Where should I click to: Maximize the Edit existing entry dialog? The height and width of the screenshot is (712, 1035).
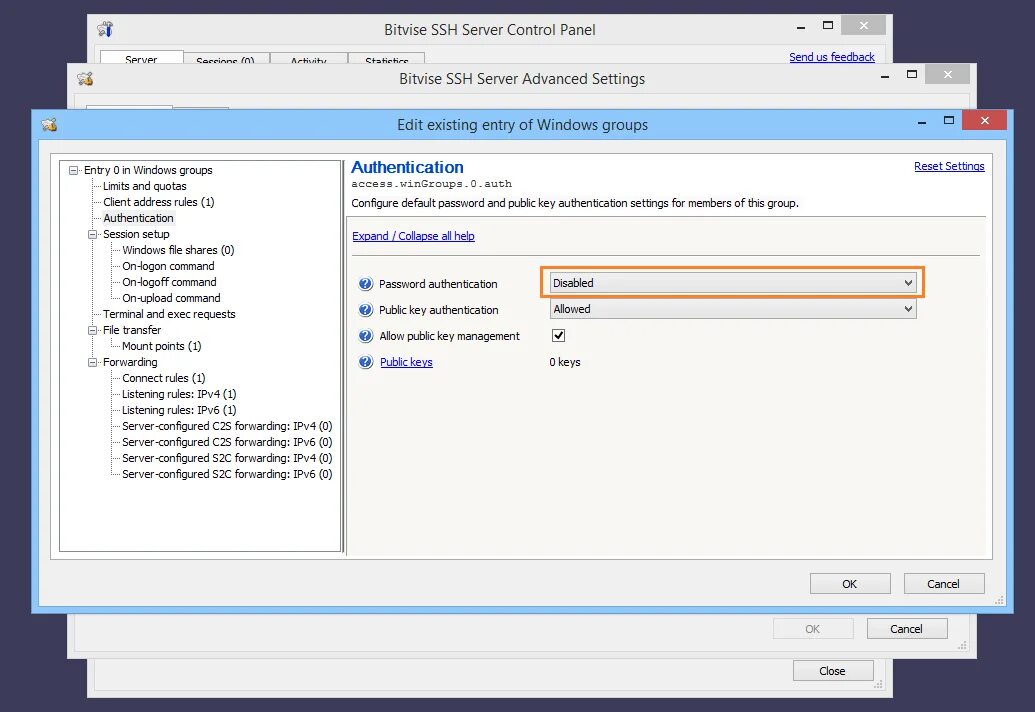coord(949,121)
